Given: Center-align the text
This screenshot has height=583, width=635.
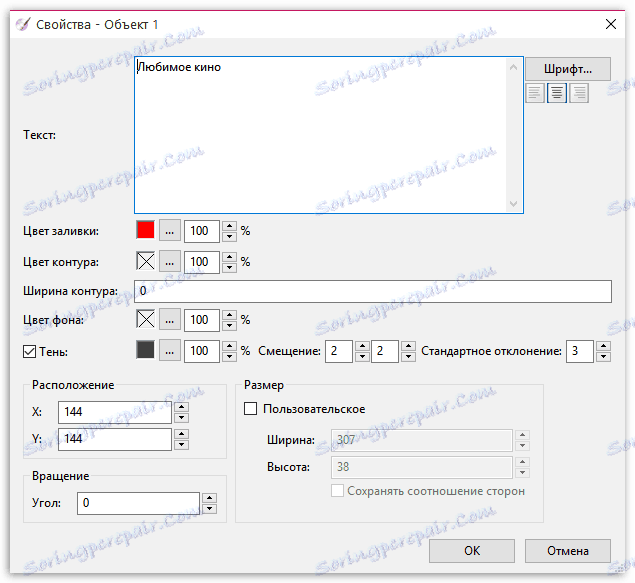Looking at the screenshot, I should tap(557, 93).
